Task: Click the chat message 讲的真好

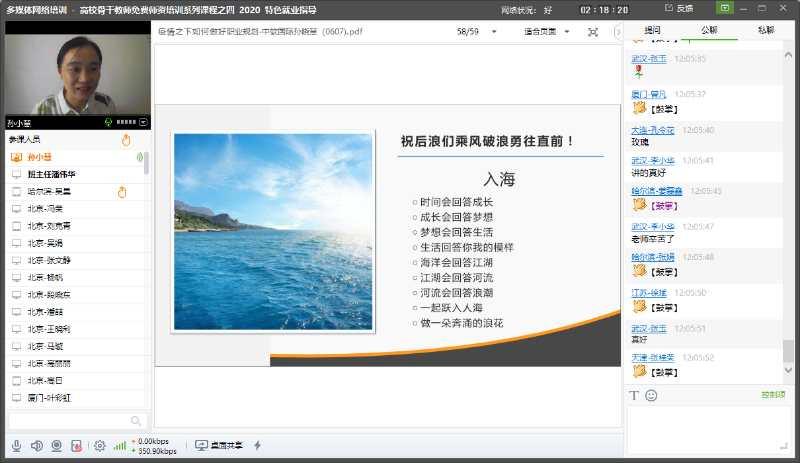Action: tap(648, 173)
